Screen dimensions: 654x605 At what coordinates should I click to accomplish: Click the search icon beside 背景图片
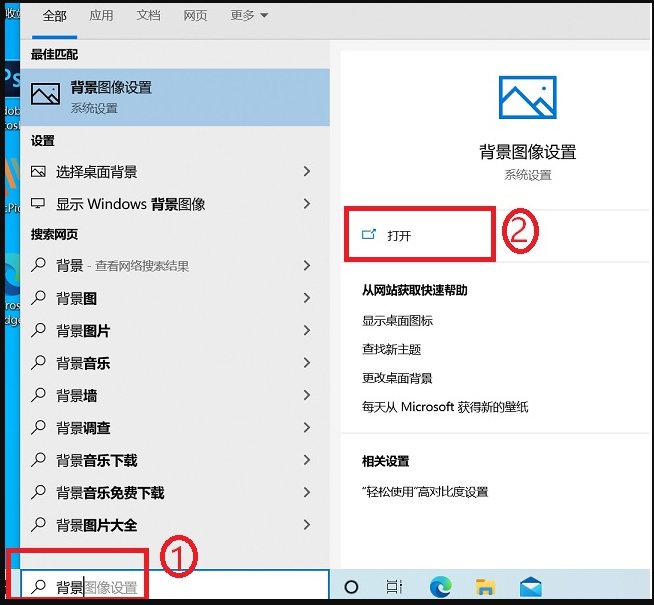38,330
